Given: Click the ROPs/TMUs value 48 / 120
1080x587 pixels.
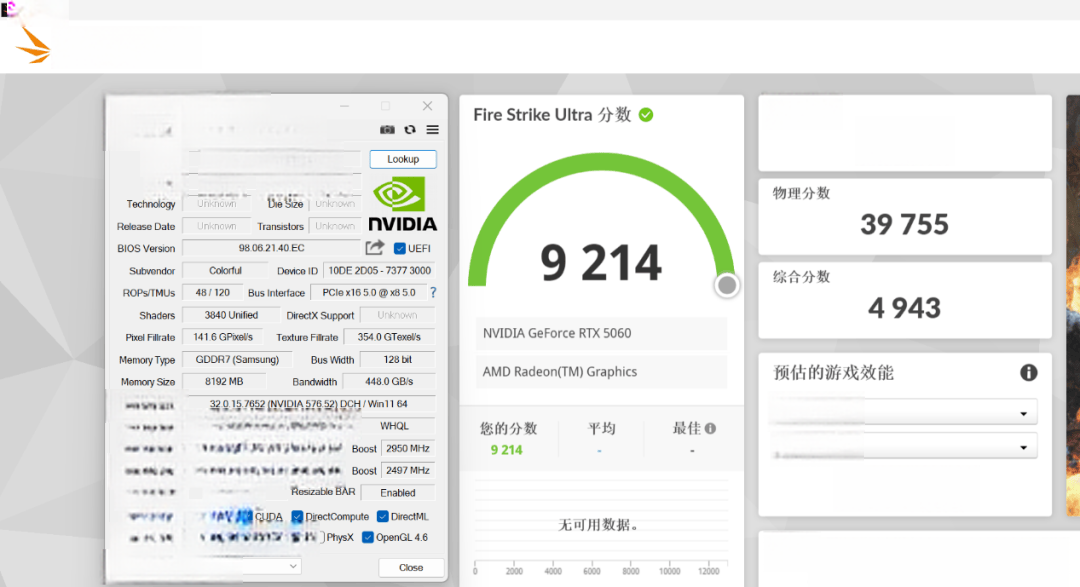Looking at the screenshot, I should coord(213,293).
